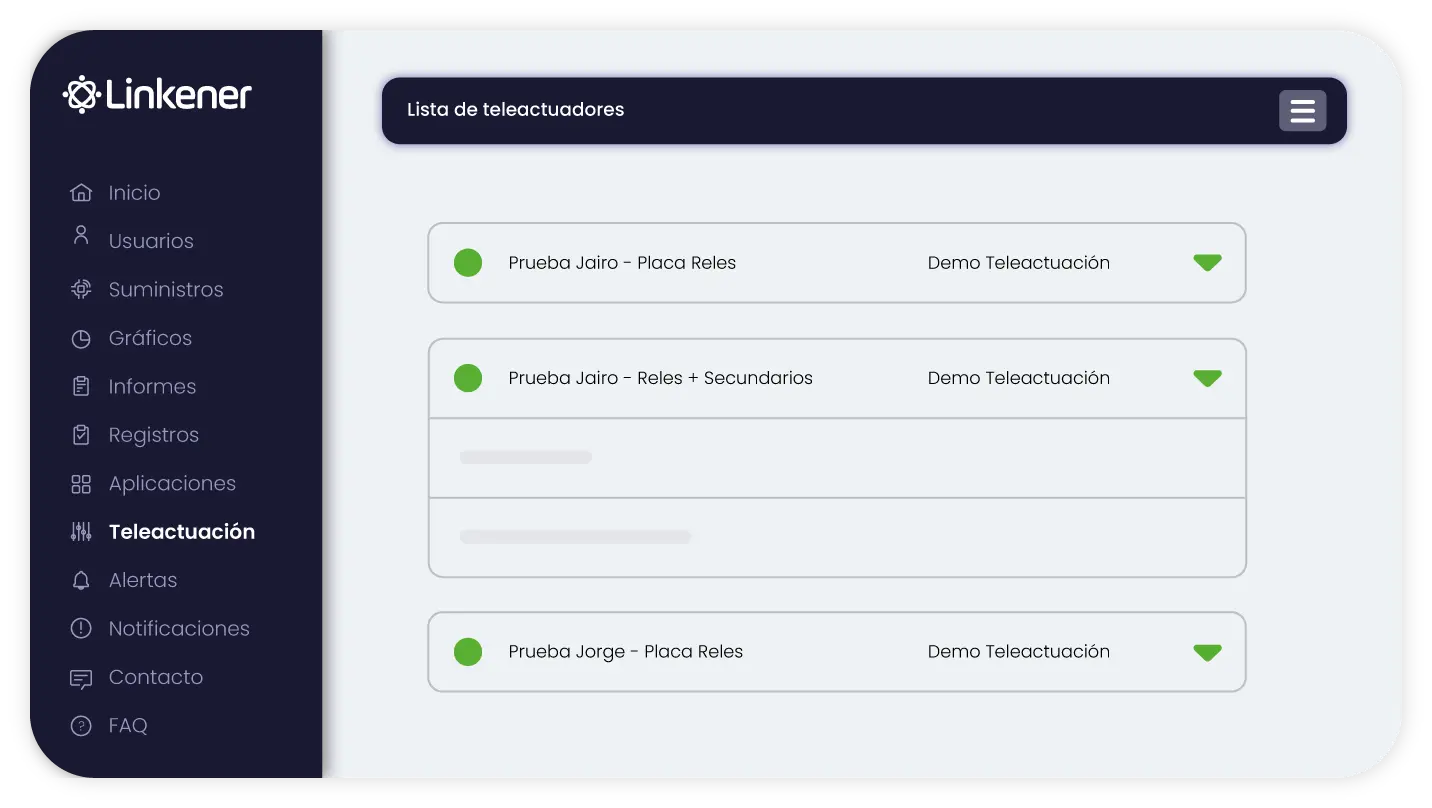
Task: Click the Notificaciones exclamation icon
Action: click(81, 629)
